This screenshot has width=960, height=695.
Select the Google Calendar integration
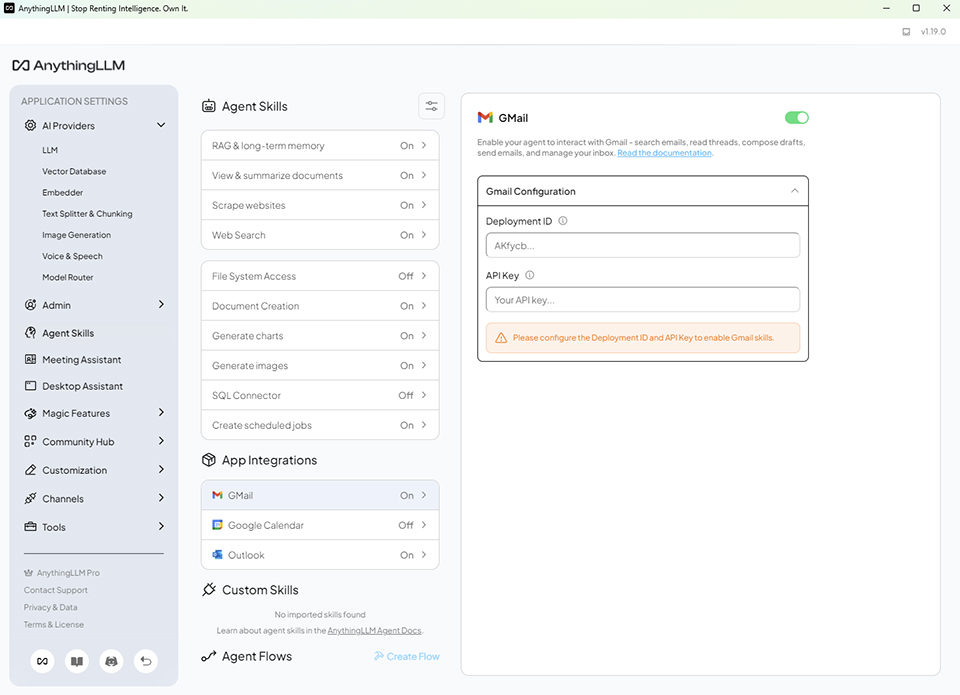[x=320, y=525]
